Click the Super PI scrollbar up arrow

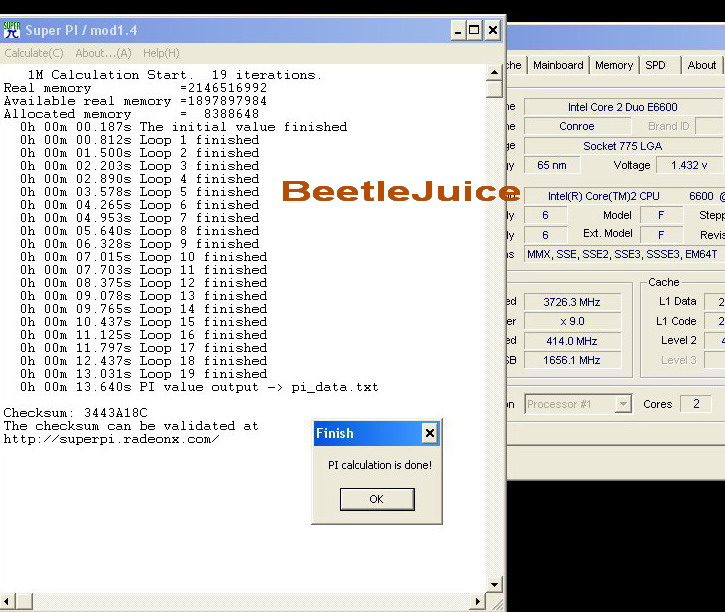[494, 72]
